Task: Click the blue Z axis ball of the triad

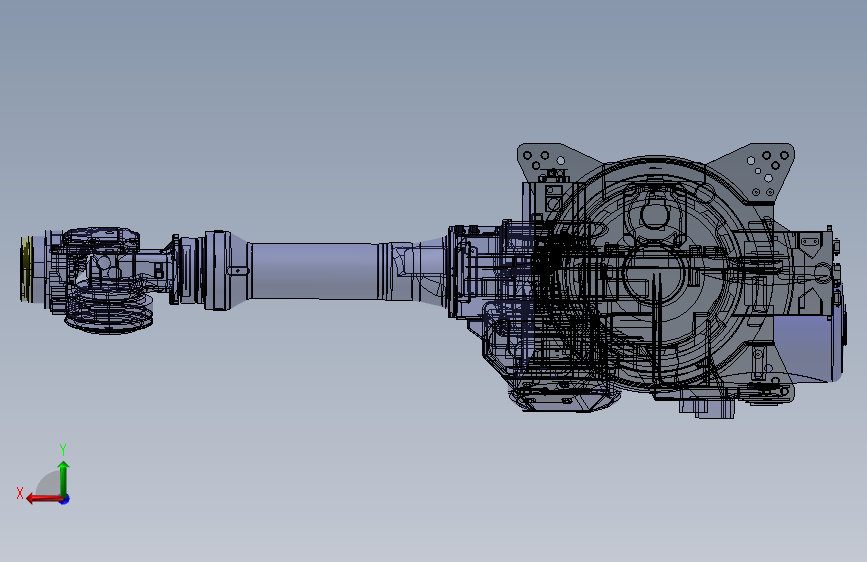Action: click(x=65, y=499)
